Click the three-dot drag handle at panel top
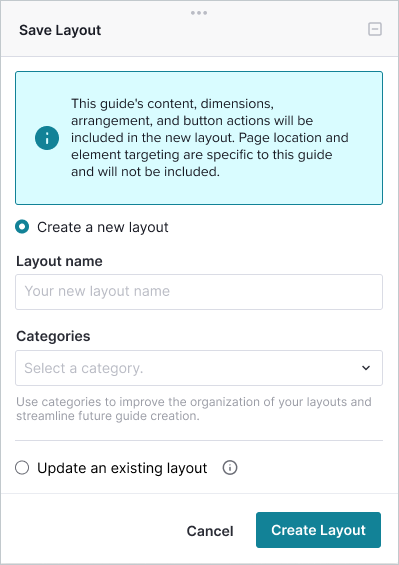Screen dimensions: 399x565 [199, 13]
